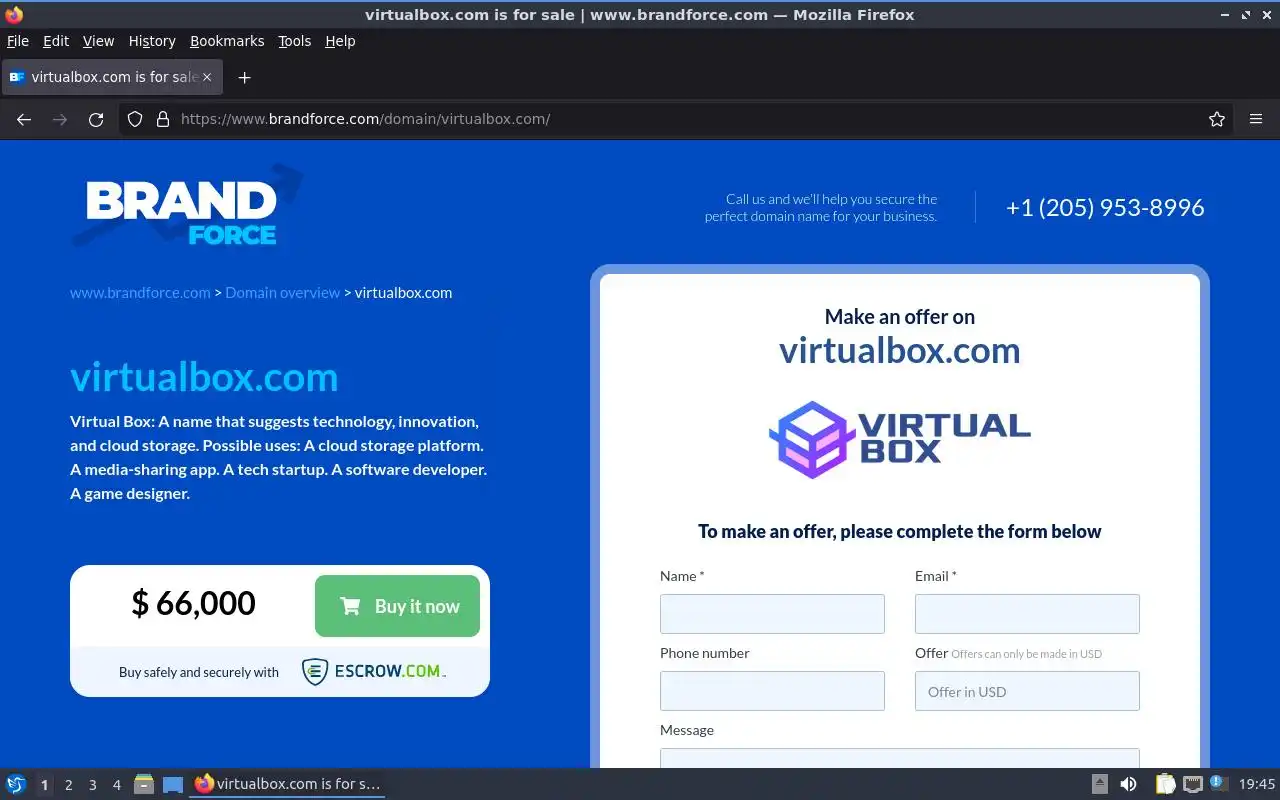Image resolution: width=1280 pixels, height=800 pixels.
Task: Click the BrandForce logo
Action: (x=186, y=207)
